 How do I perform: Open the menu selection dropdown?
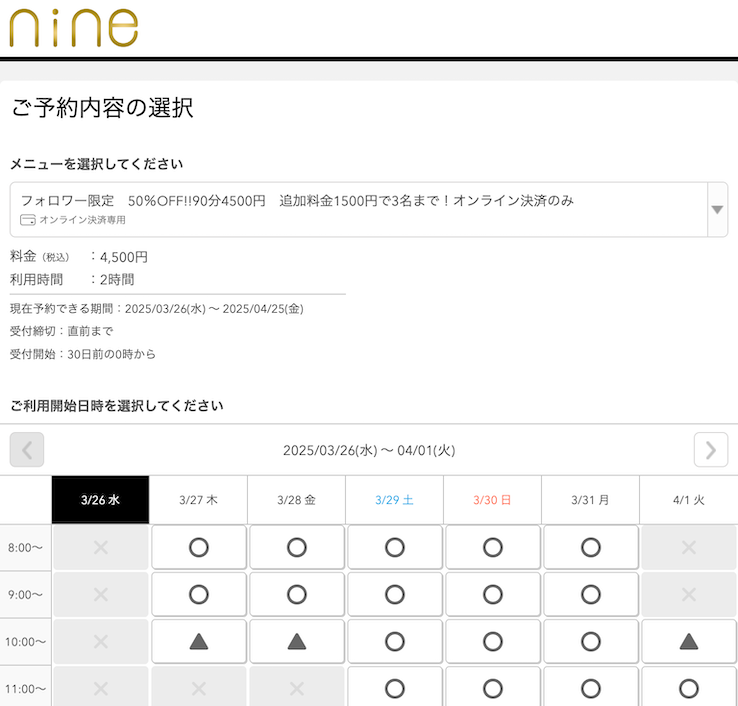point(358,209)
